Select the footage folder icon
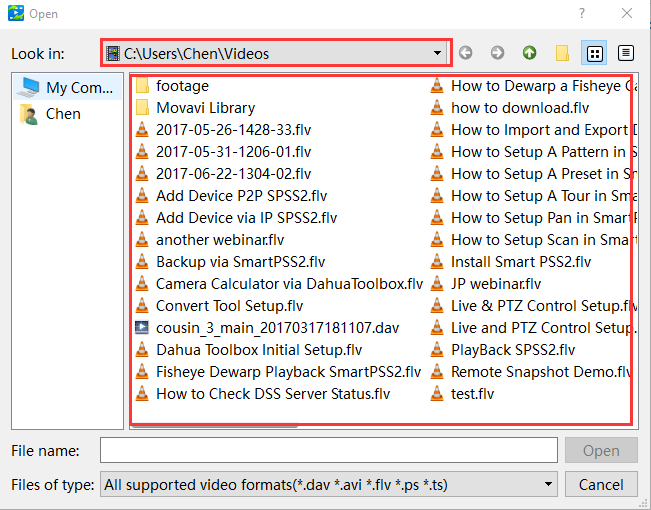Image resolution: width=651 pixels, height=510 pixels. pos(142,86)
